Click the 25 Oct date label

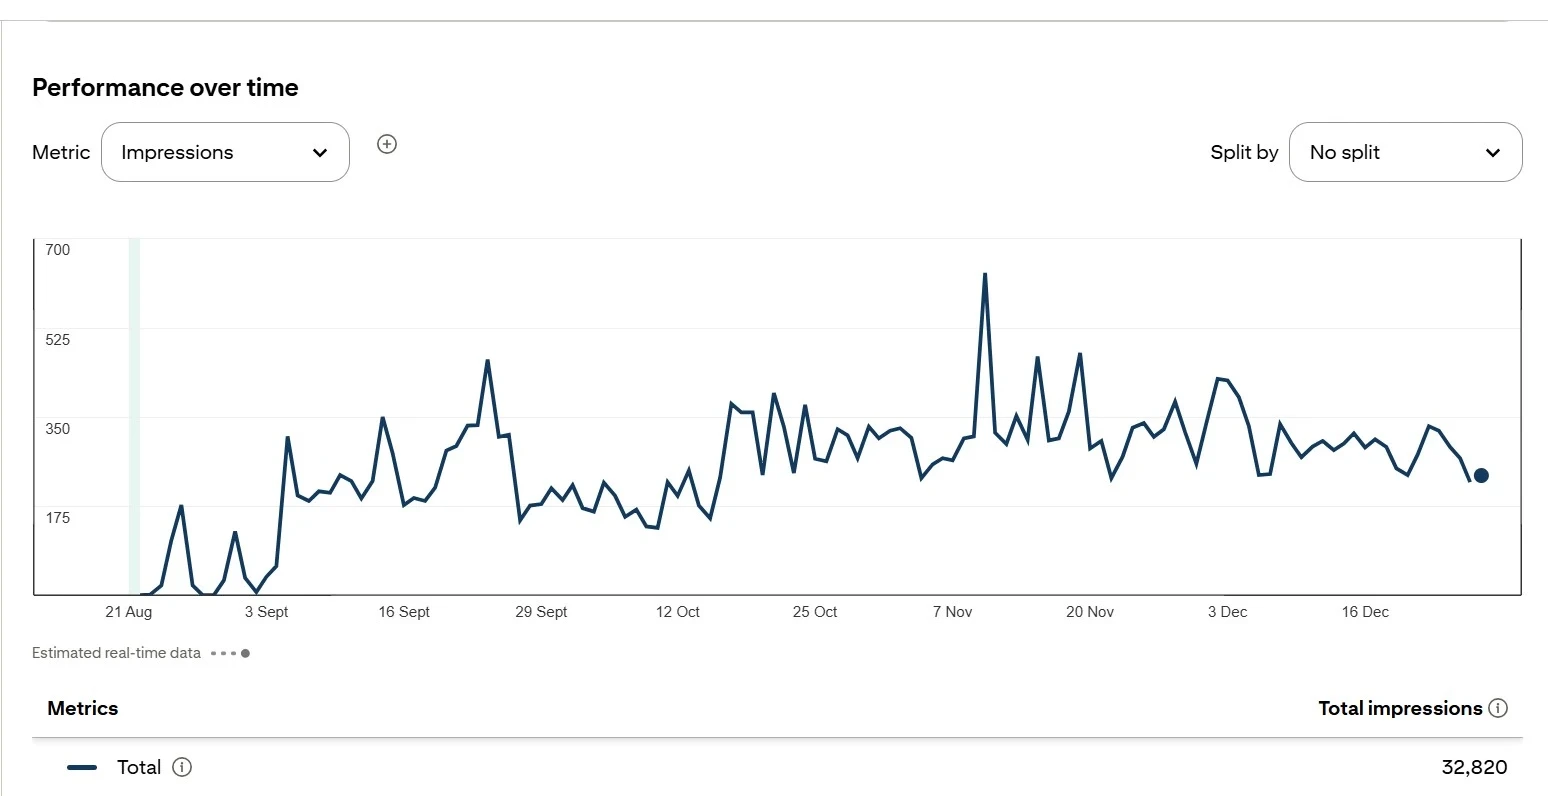[815, 612]
